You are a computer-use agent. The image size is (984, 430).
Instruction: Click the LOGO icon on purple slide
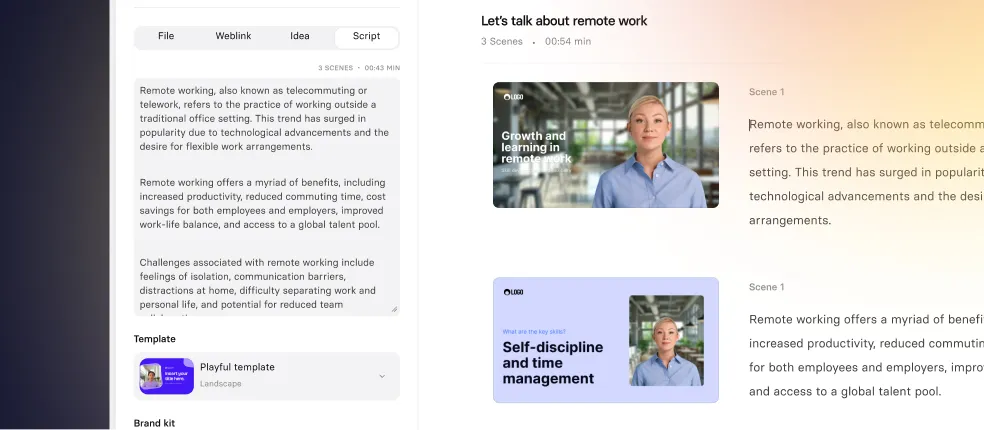pyautogui.click(x=513, y=292)
